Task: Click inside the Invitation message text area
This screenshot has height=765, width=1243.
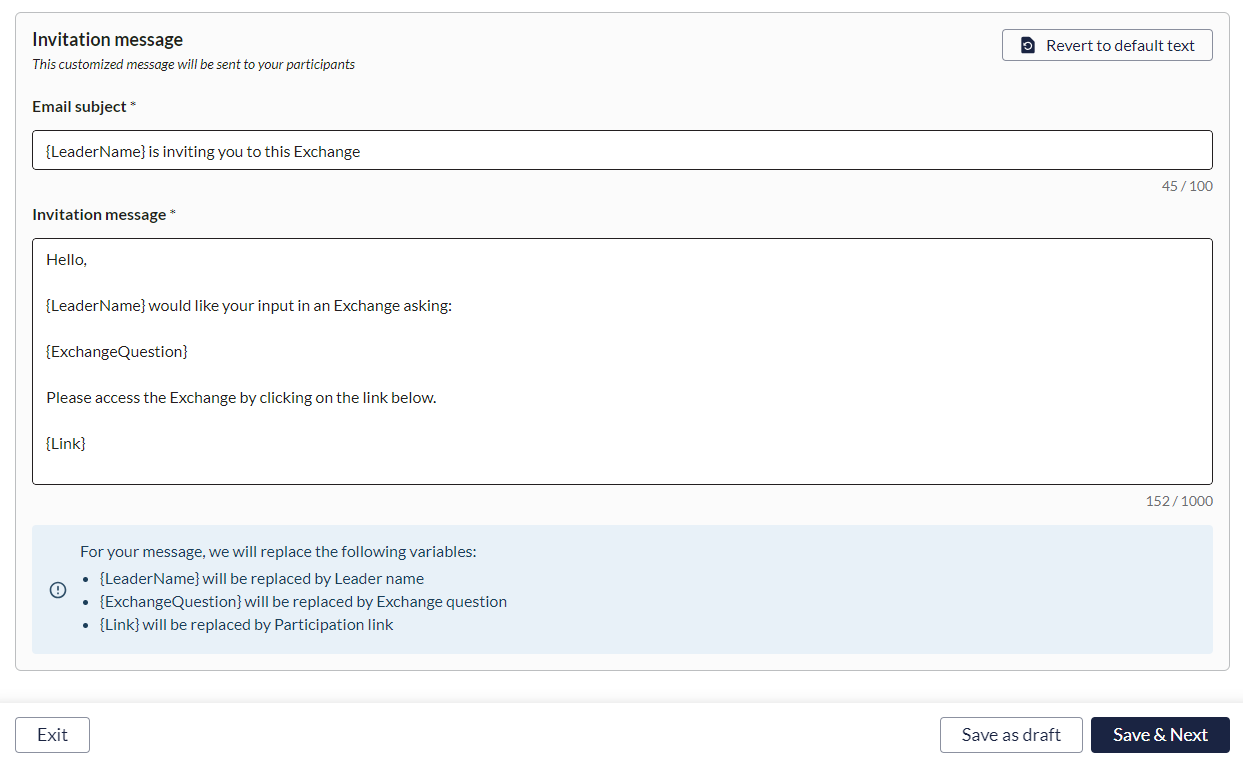Action: coord(622,361)
